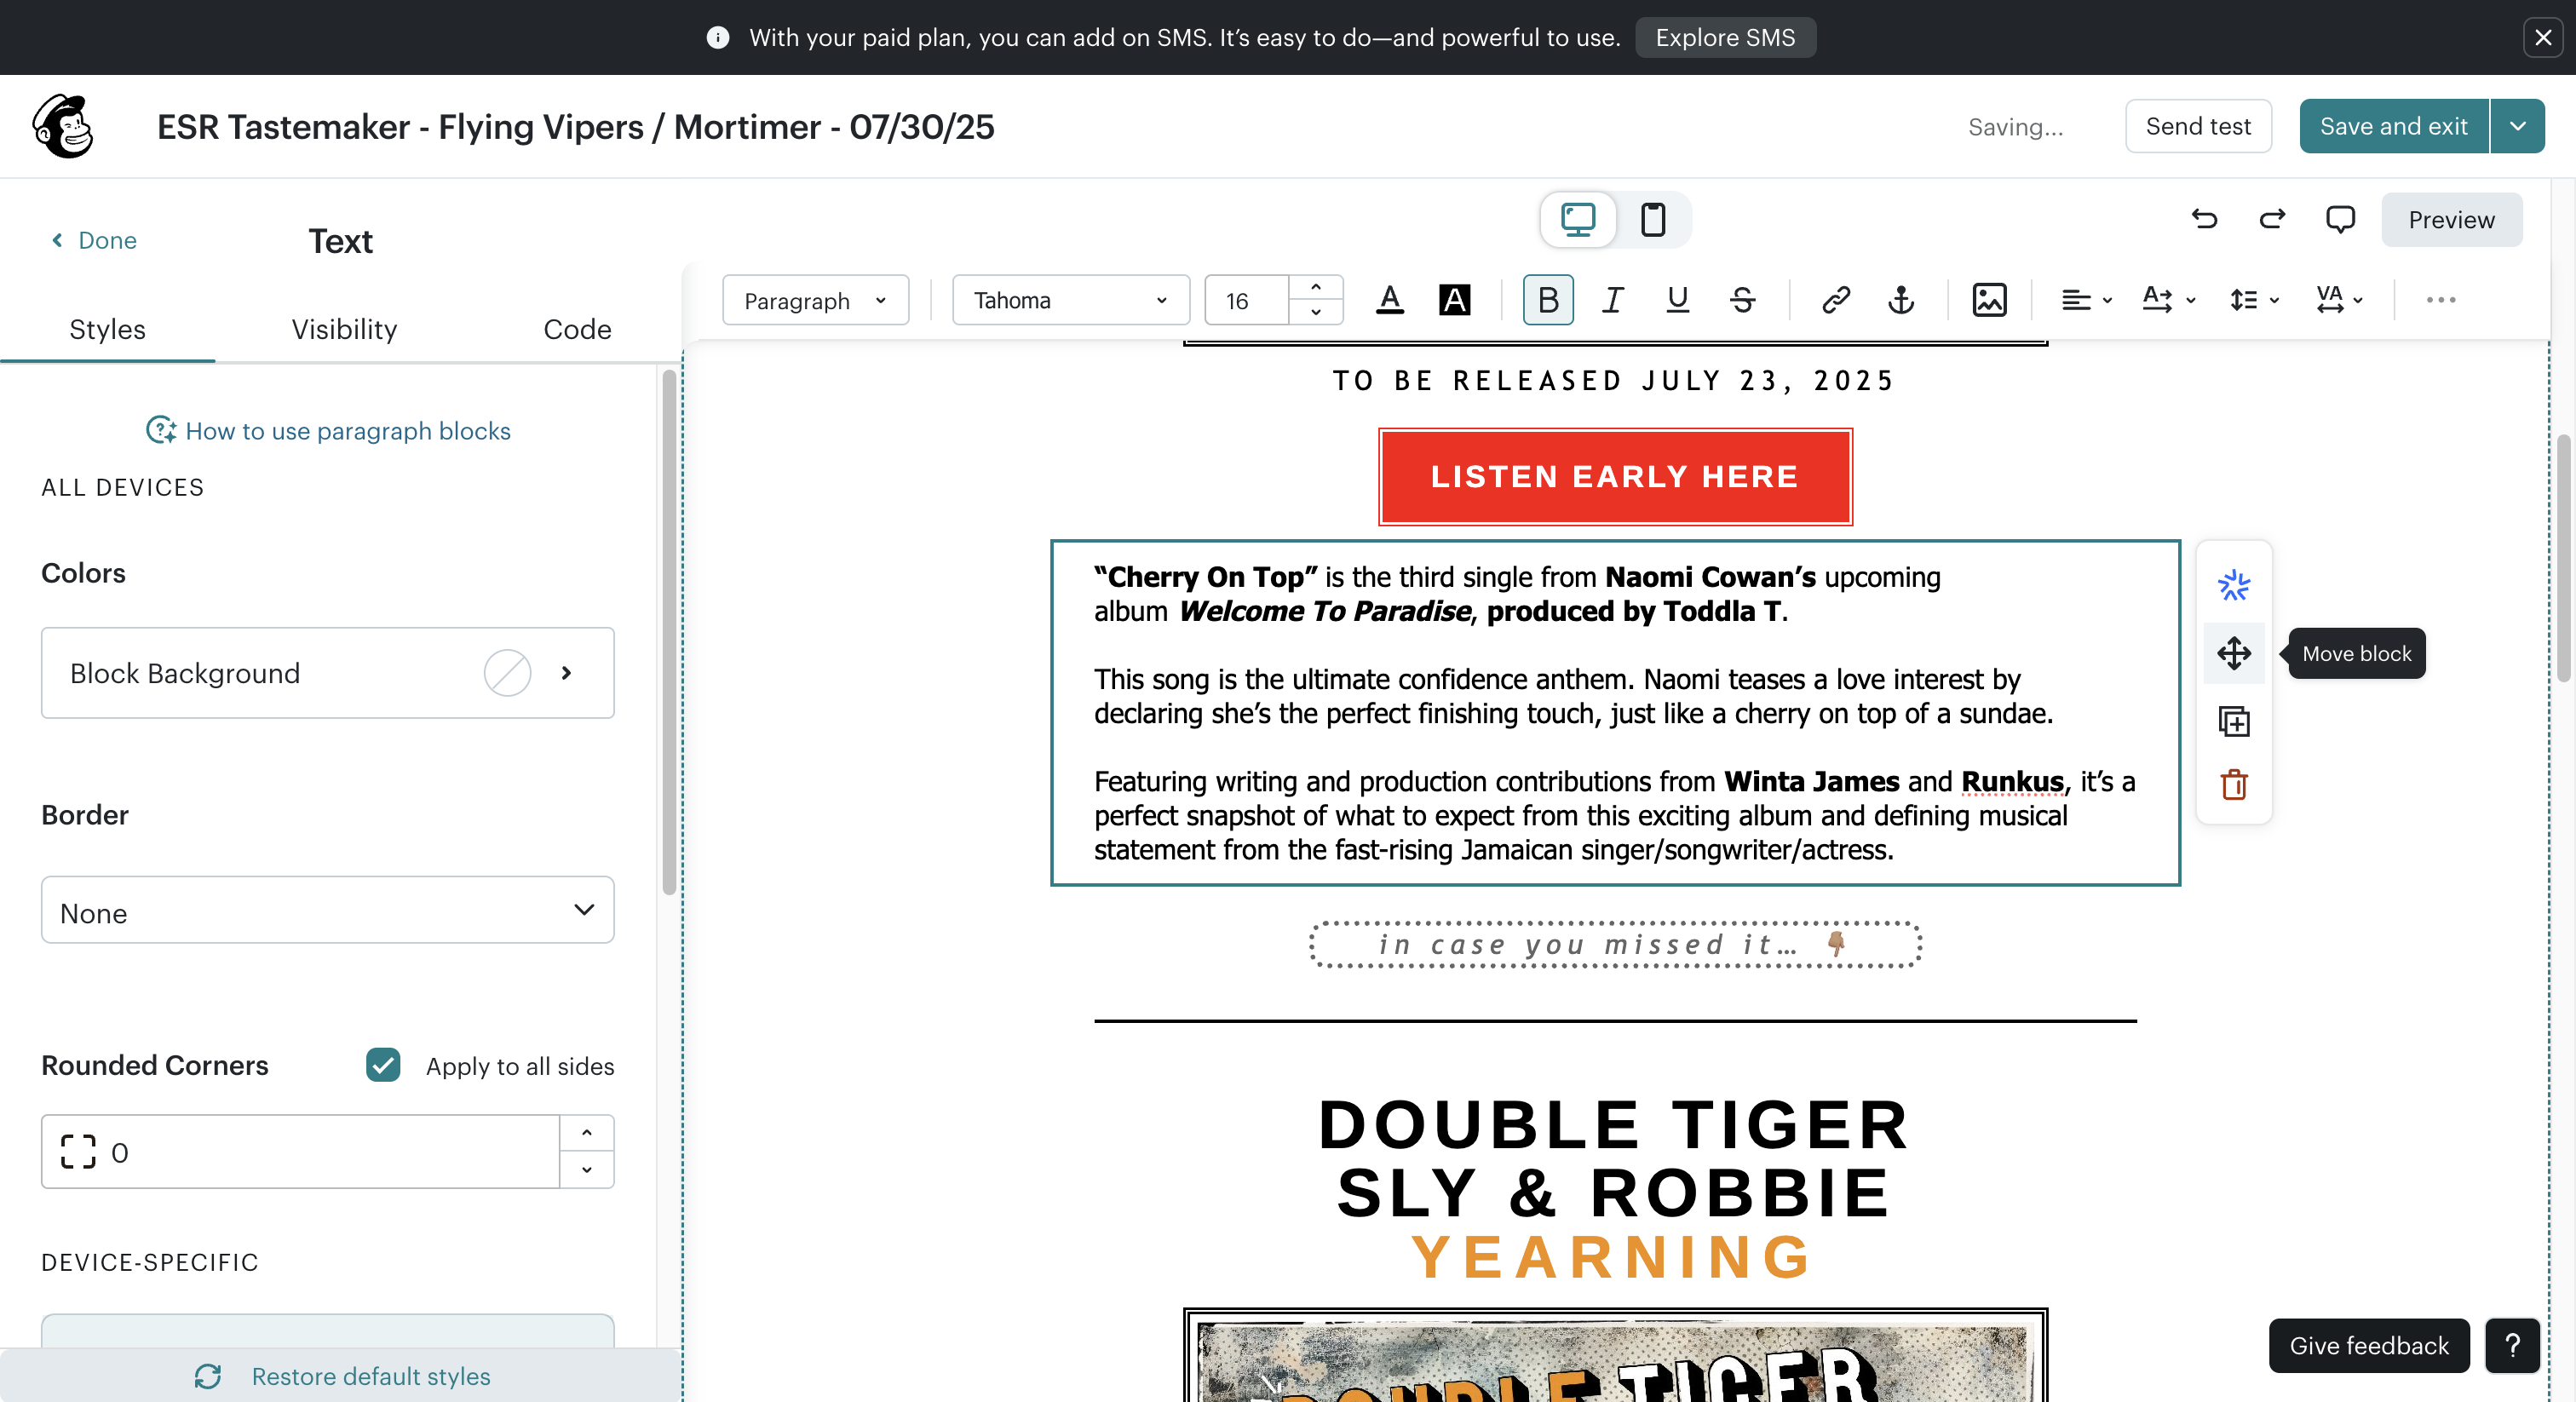Screen dimensions: 2576x1402
Task: Choose the text color tool
Action: point(1390,300)
